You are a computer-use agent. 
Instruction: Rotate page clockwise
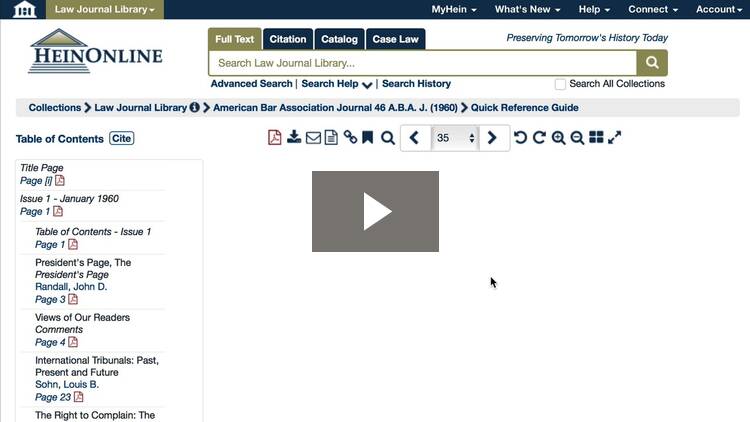(539, 138)
